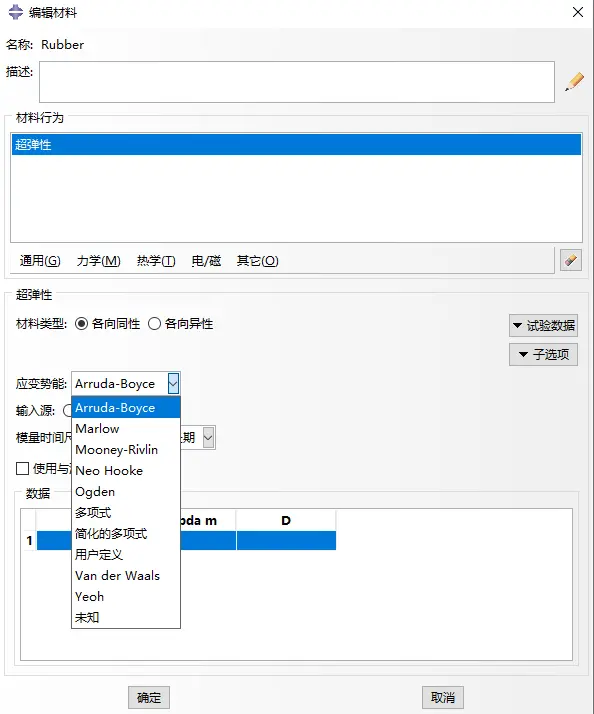The width and height of the screenshot is (594, 714).
Task: Open the 子选项 dropdown button
Action: (x=543, y=354)
